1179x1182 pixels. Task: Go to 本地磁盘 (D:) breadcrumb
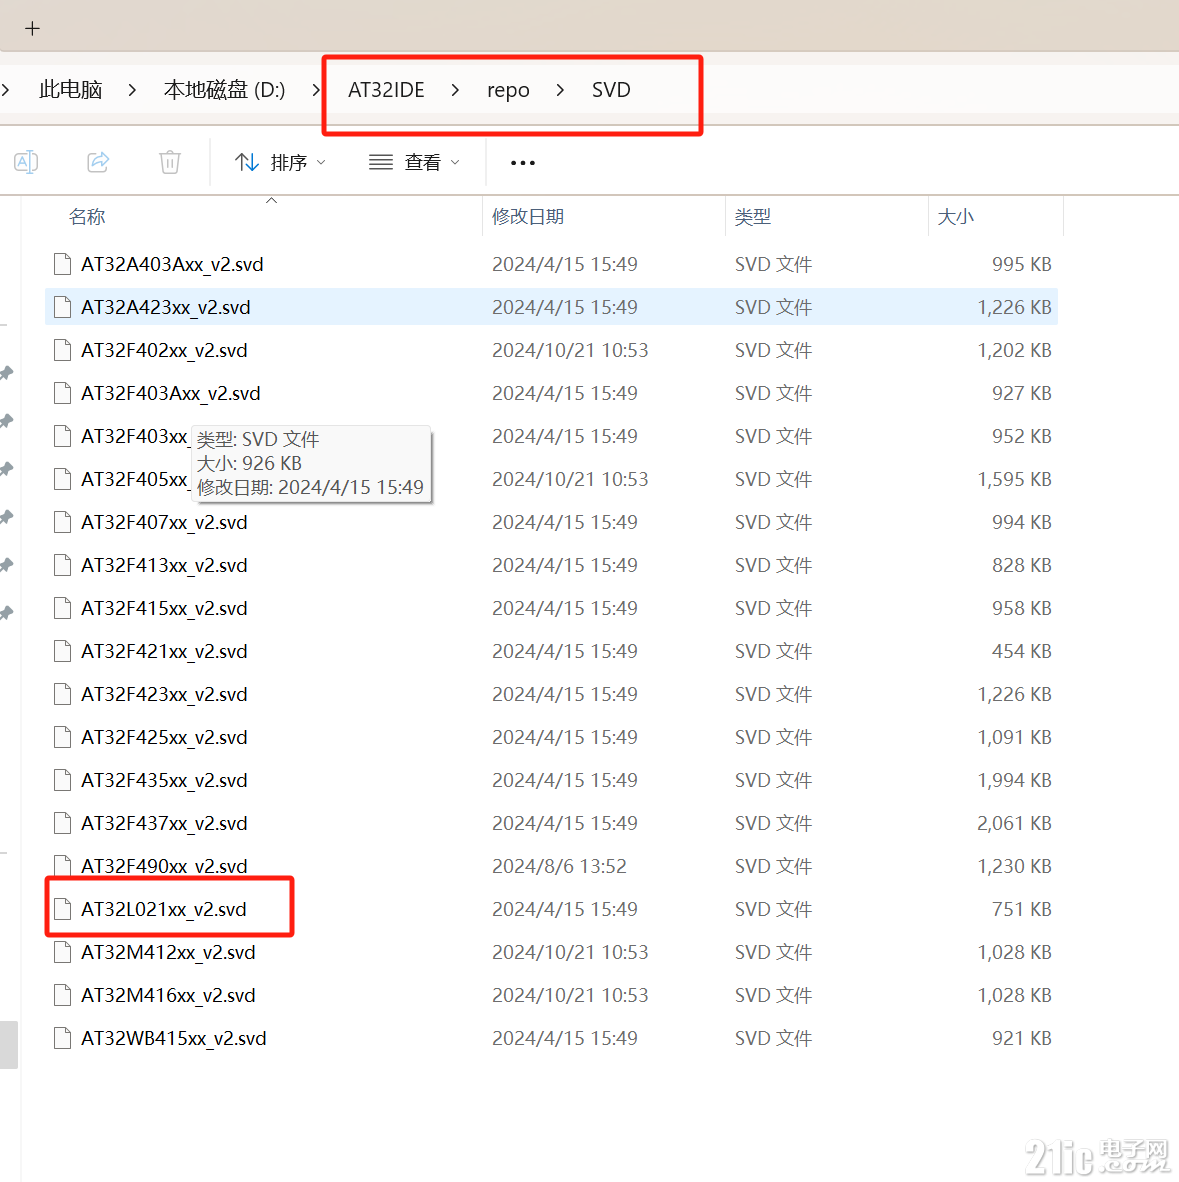pyautogui.click(x=225, y=90)
